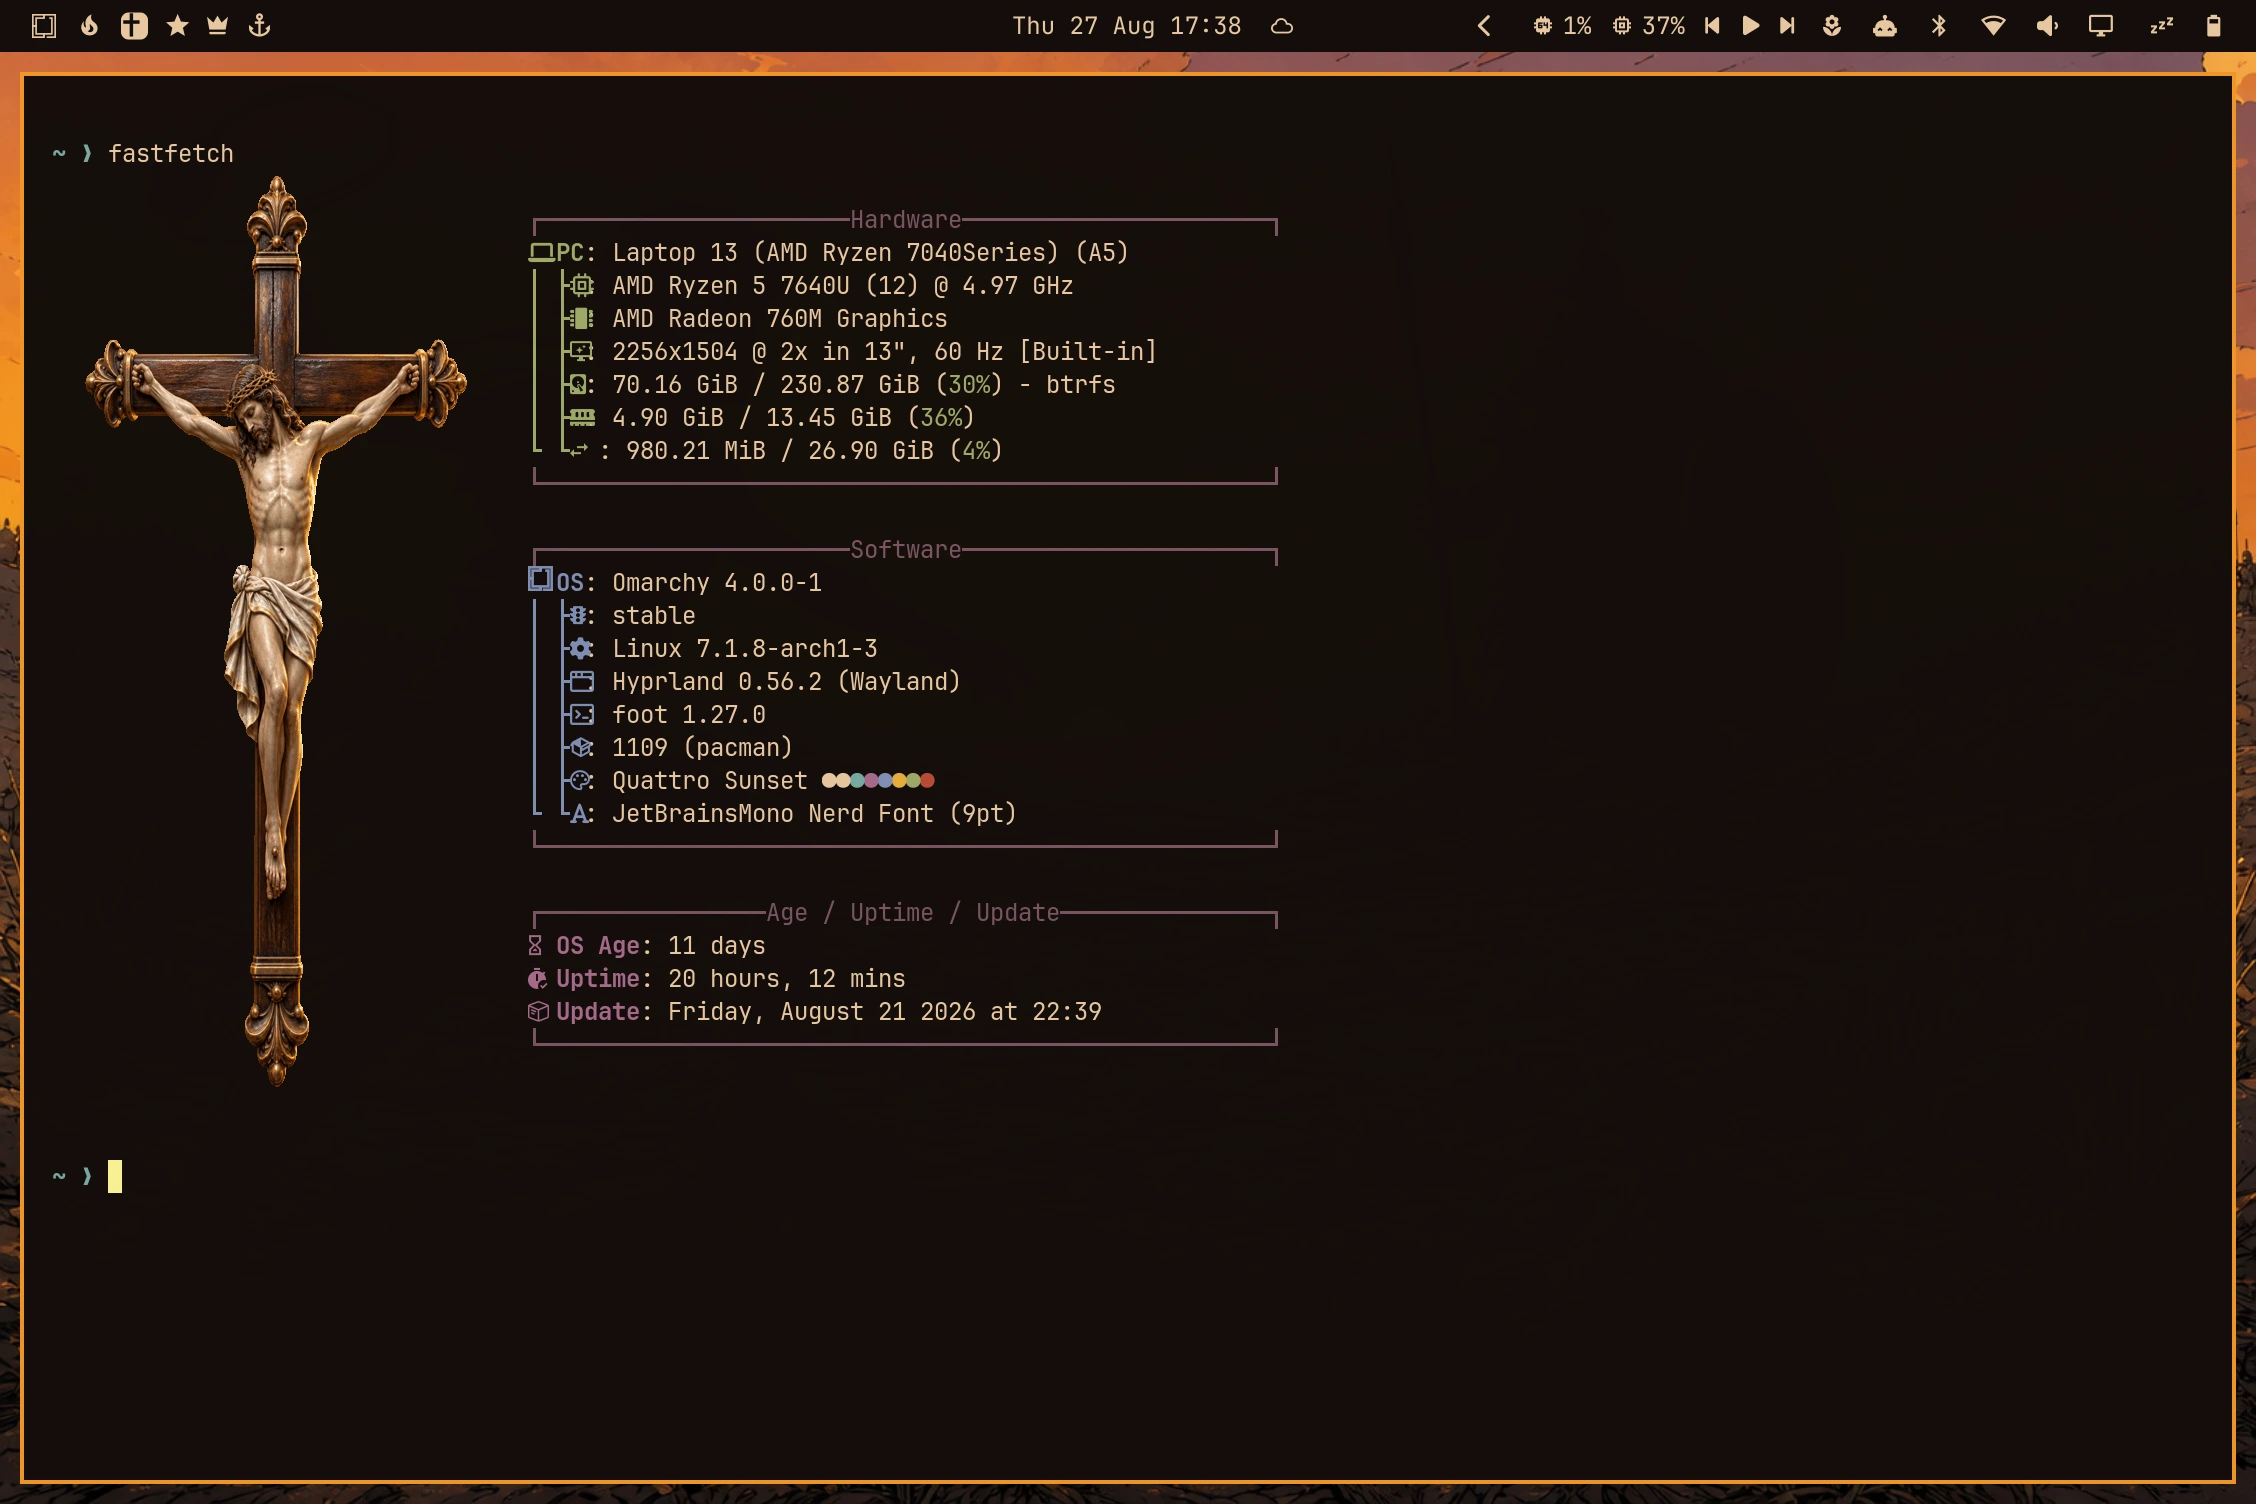2256x1504 pixels.
Task: Switch to the flame workspace icon
Action: 90,26
